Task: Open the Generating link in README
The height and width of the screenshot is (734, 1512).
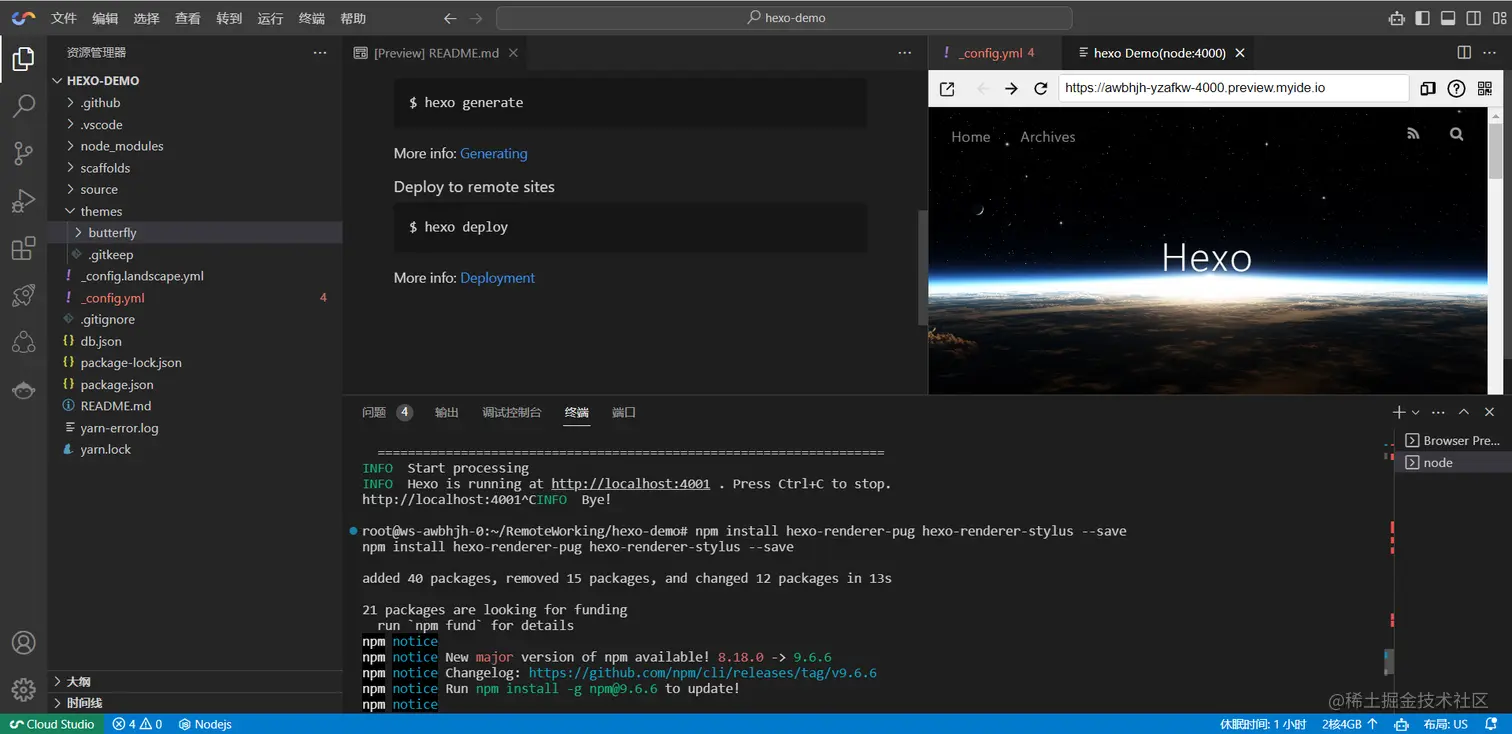Action: point(494,154)
